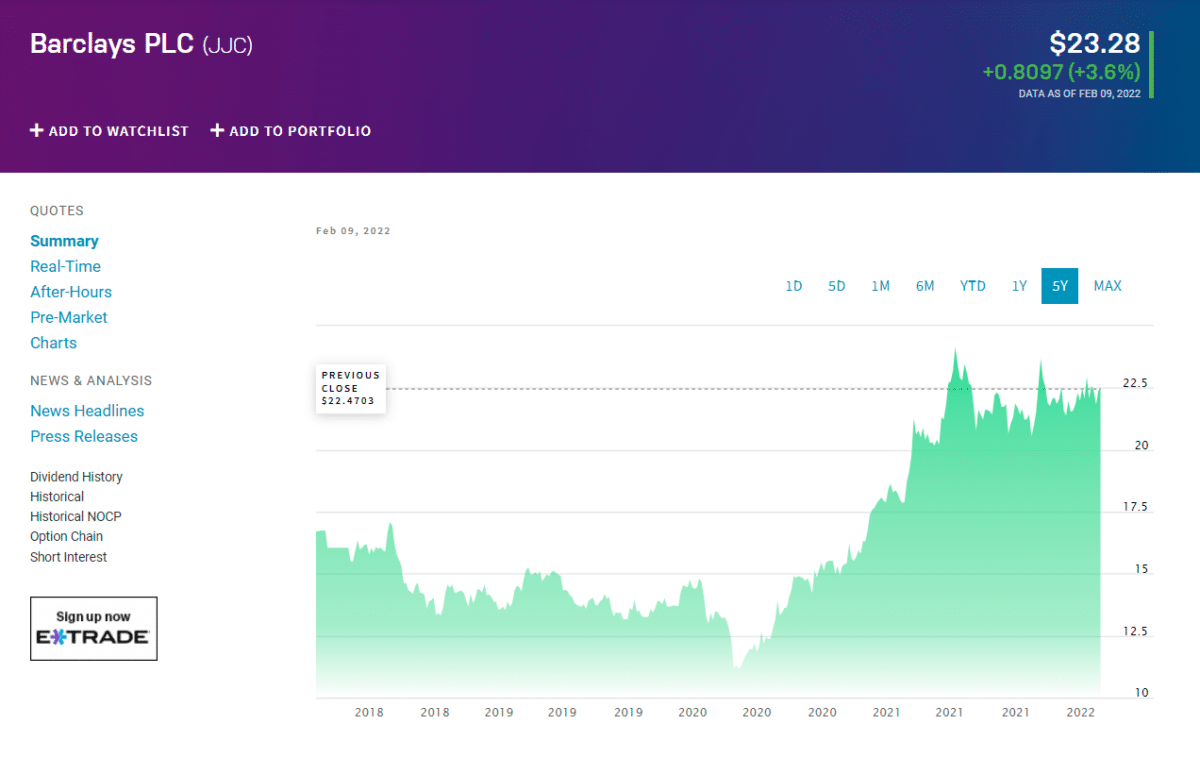Click the Previous Close label on chart
Image resolution: width=1200 pixels, height=758 pixels.
351,389
